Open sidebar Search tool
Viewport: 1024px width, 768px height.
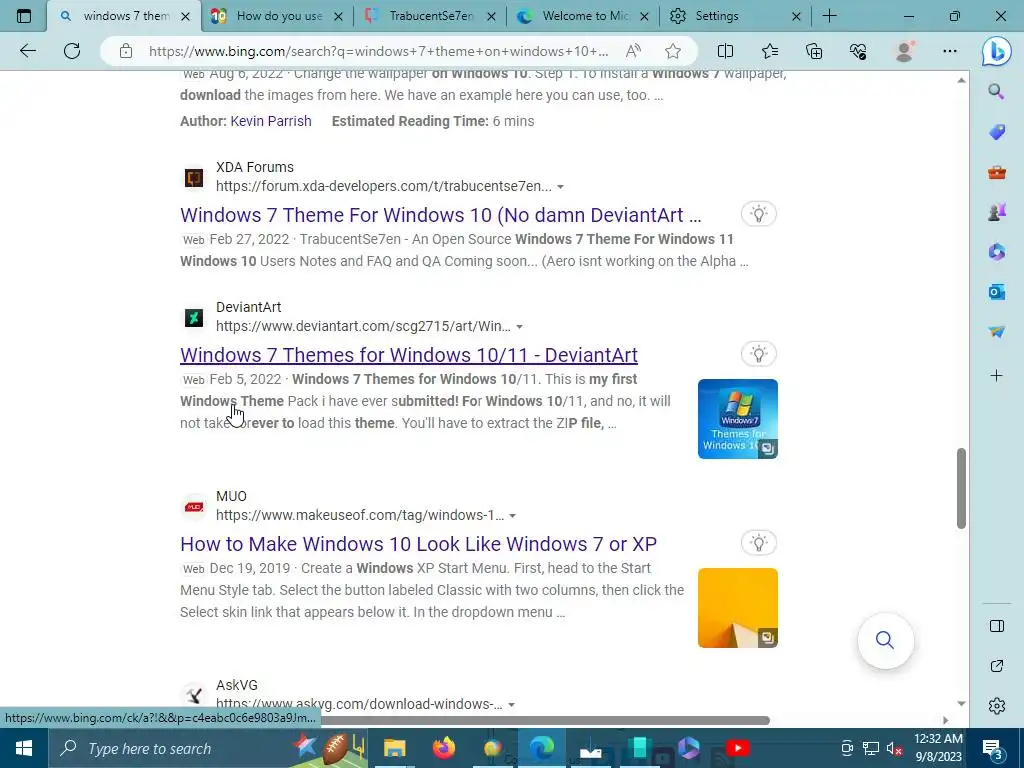click(996, 91)
